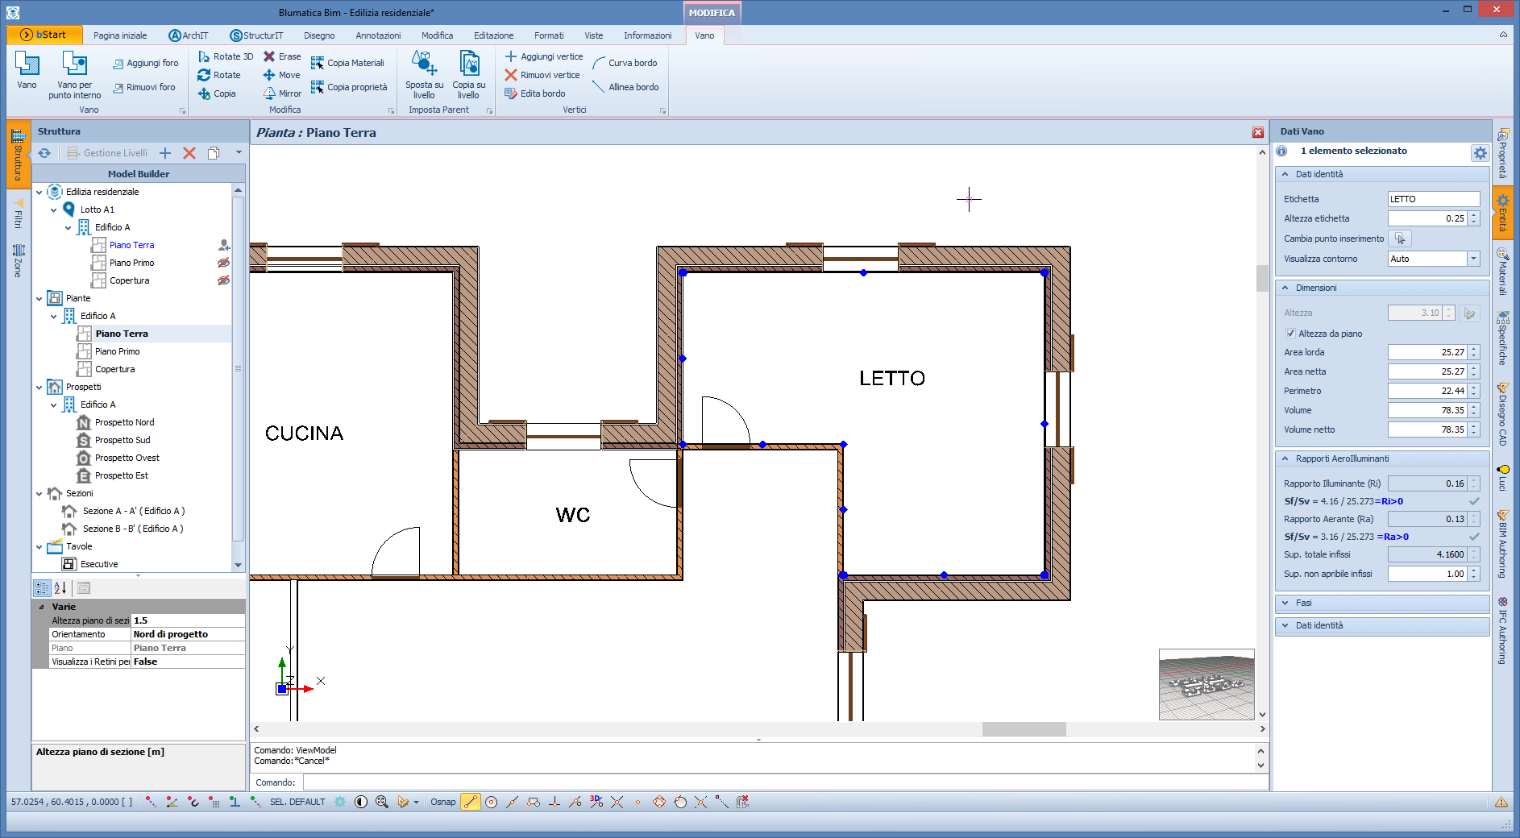The image size is (1520, 838).
Task: Open the ArchIT ribbon tab
Action: 188,35
